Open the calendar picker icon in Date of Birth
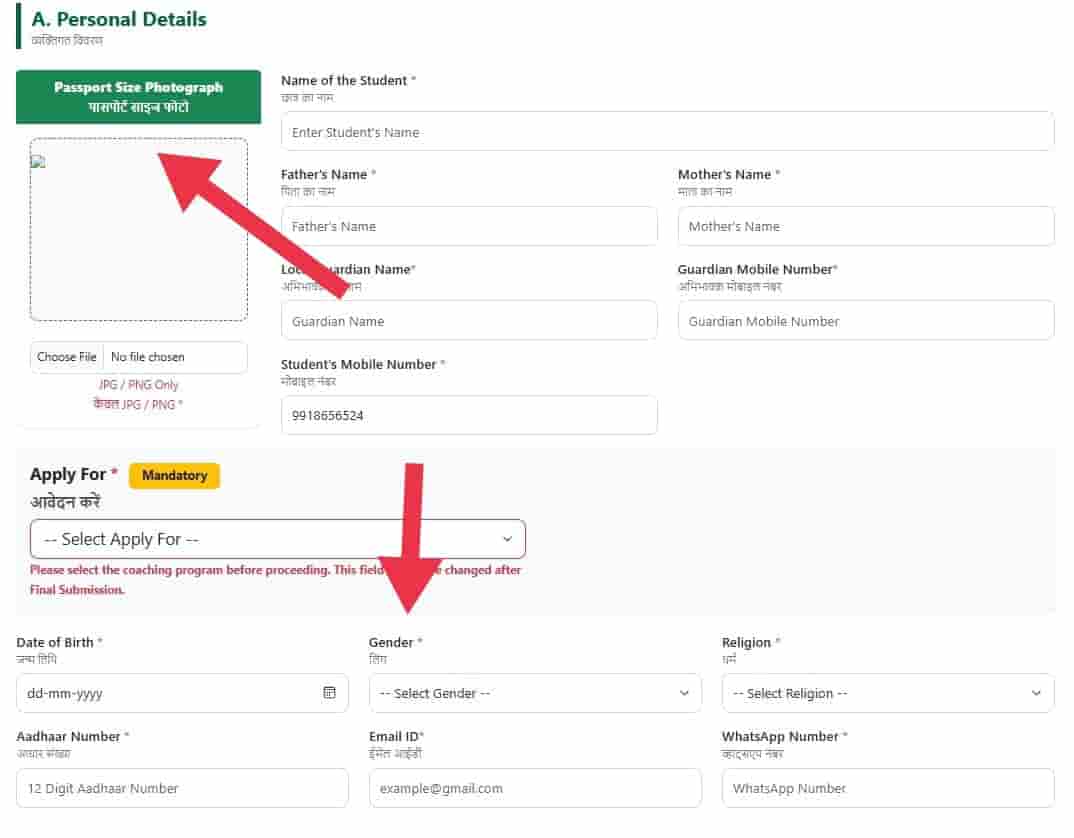 pyautogui.click(x=329, y=693)
